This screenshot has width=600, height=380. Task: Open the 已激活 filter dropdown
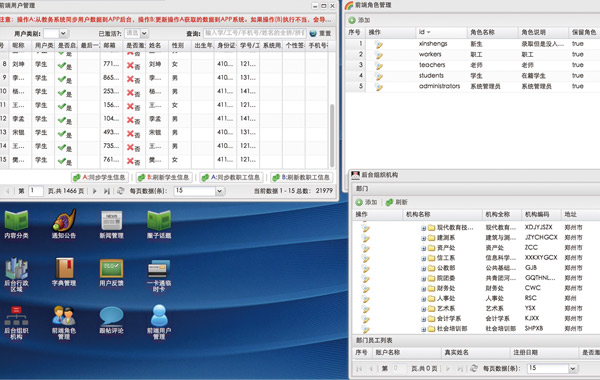[x=136, y=34]
